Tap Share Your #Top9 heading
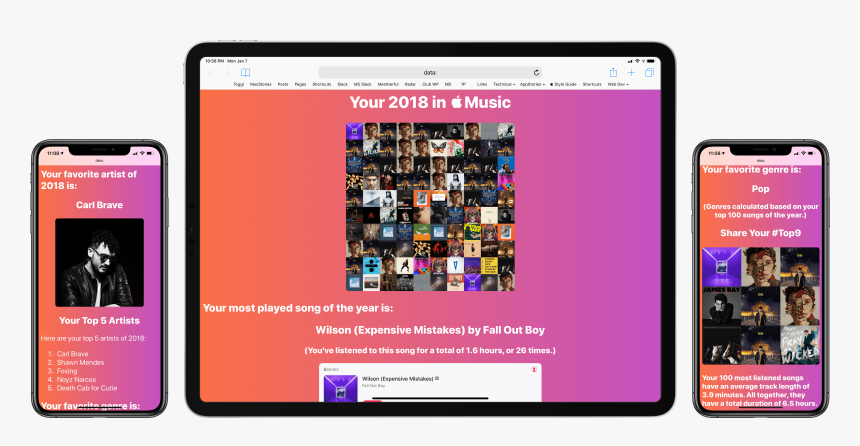This screenshot has height=446, width=860. tap(760, 233)
